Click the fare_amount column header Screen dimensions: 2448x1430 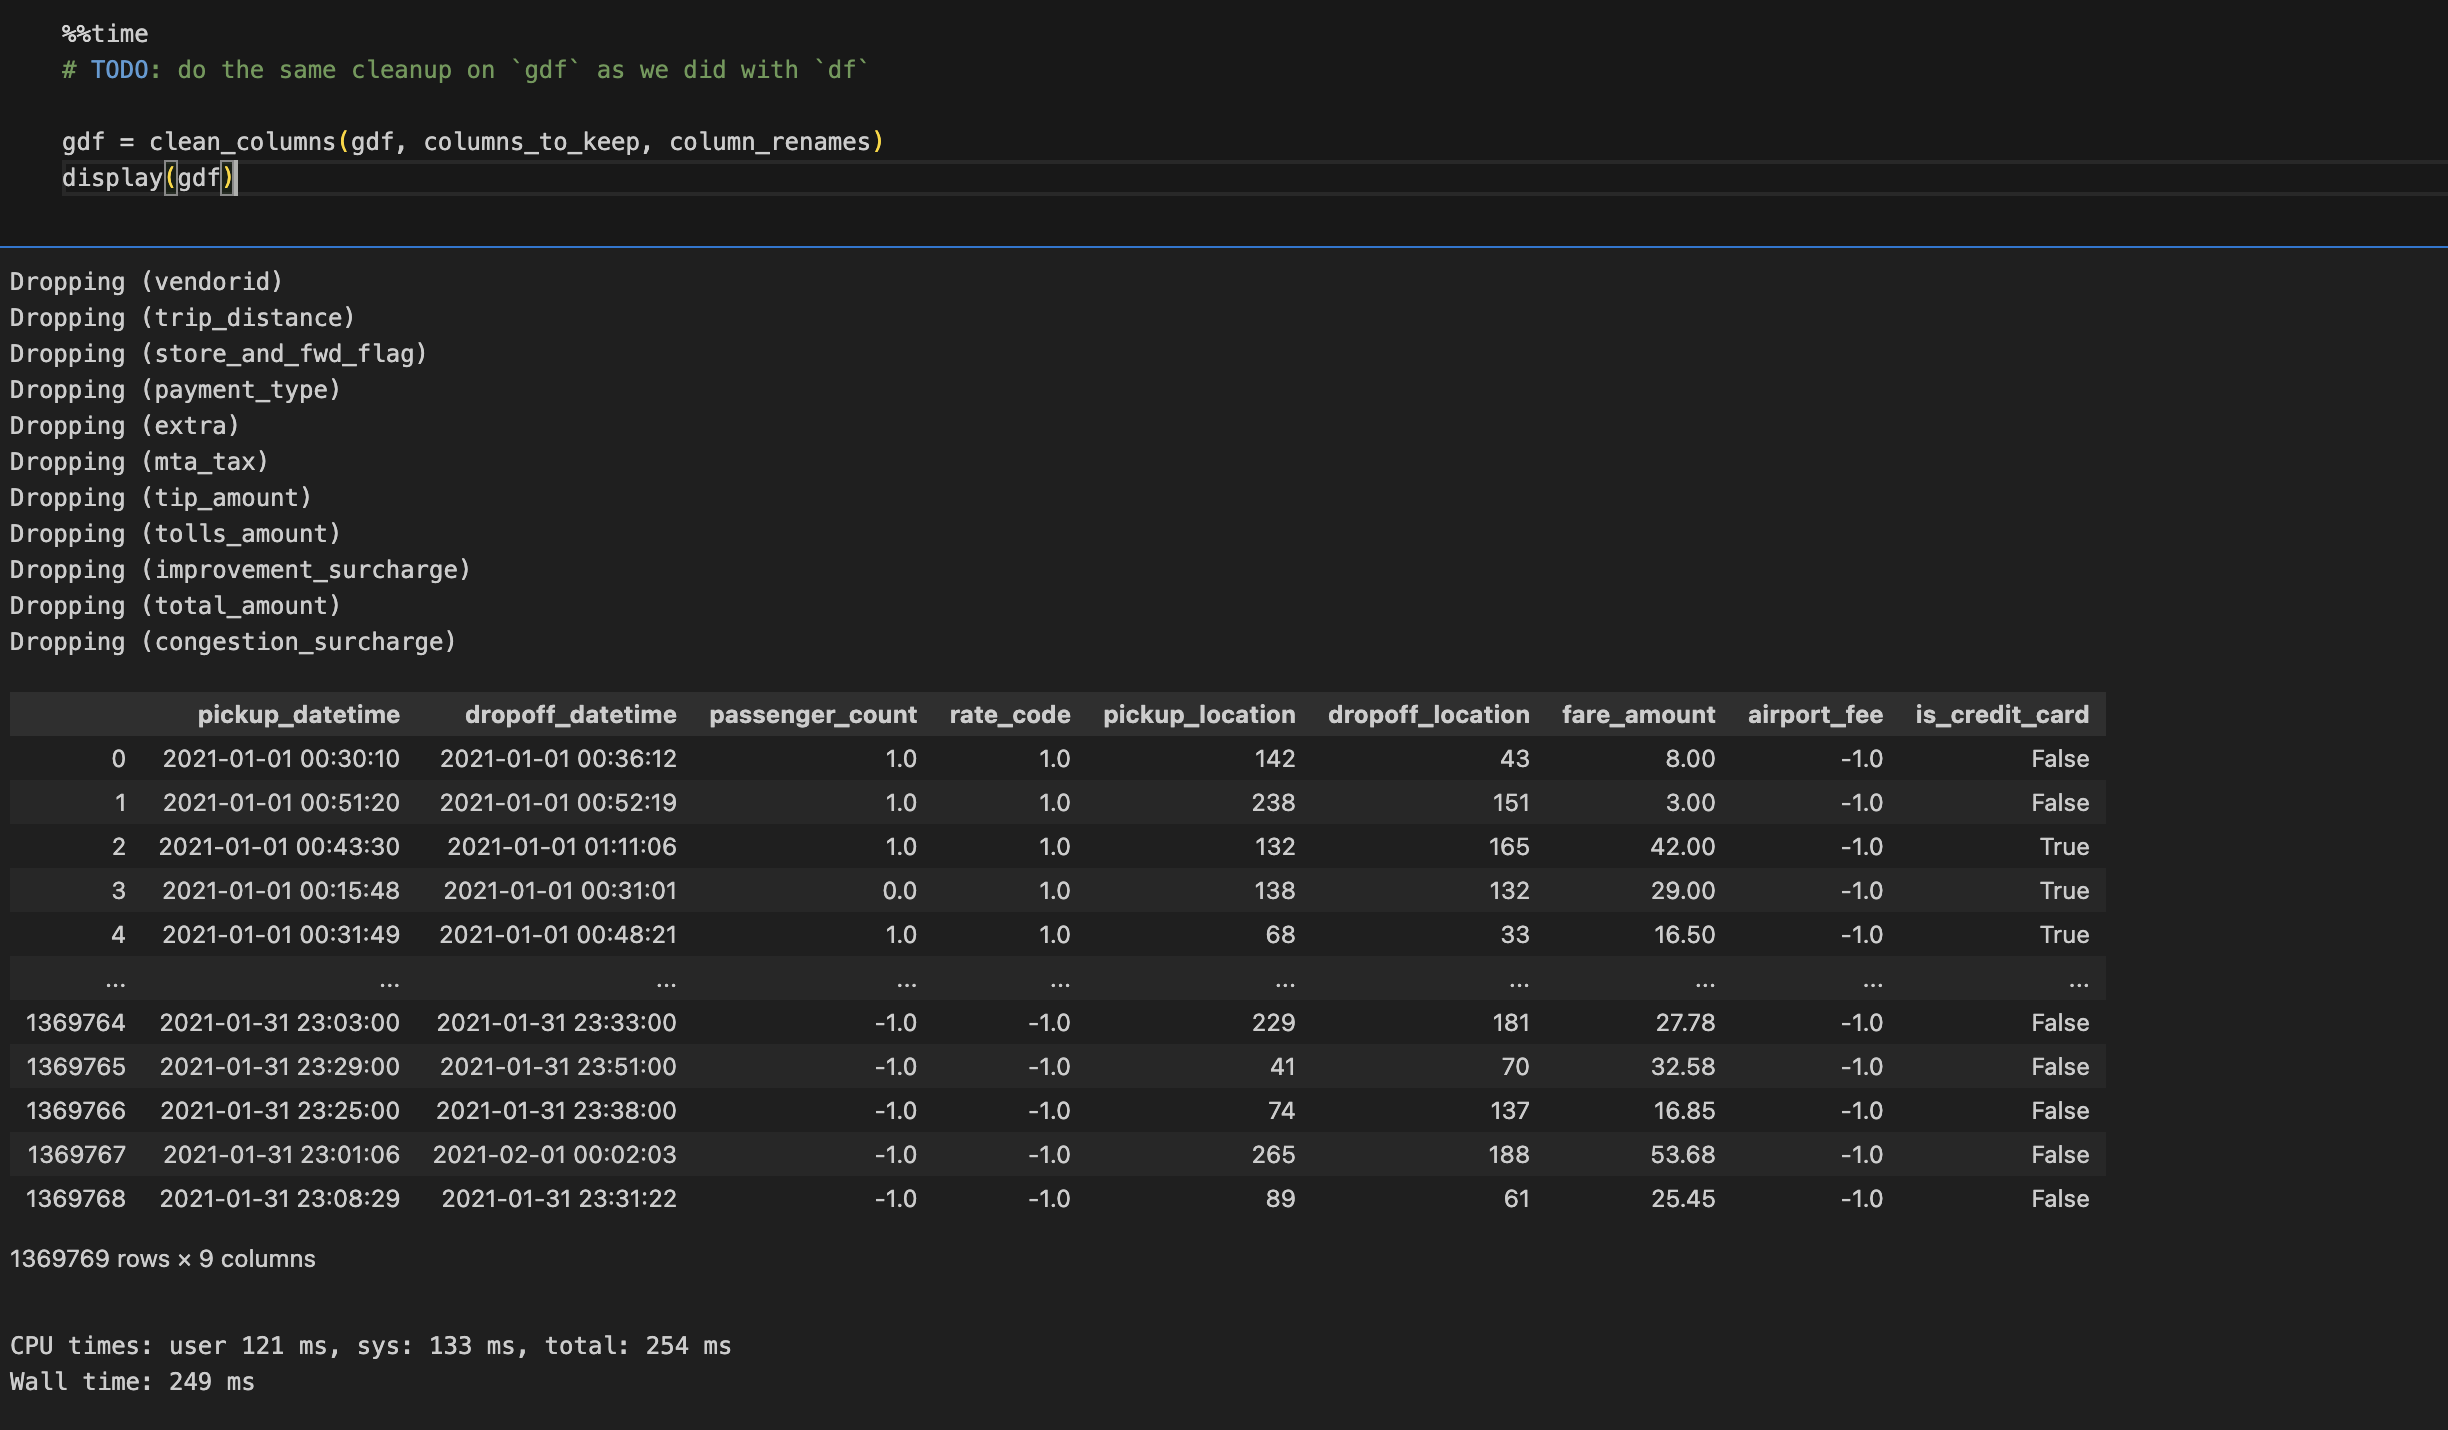pos(1638,714)
